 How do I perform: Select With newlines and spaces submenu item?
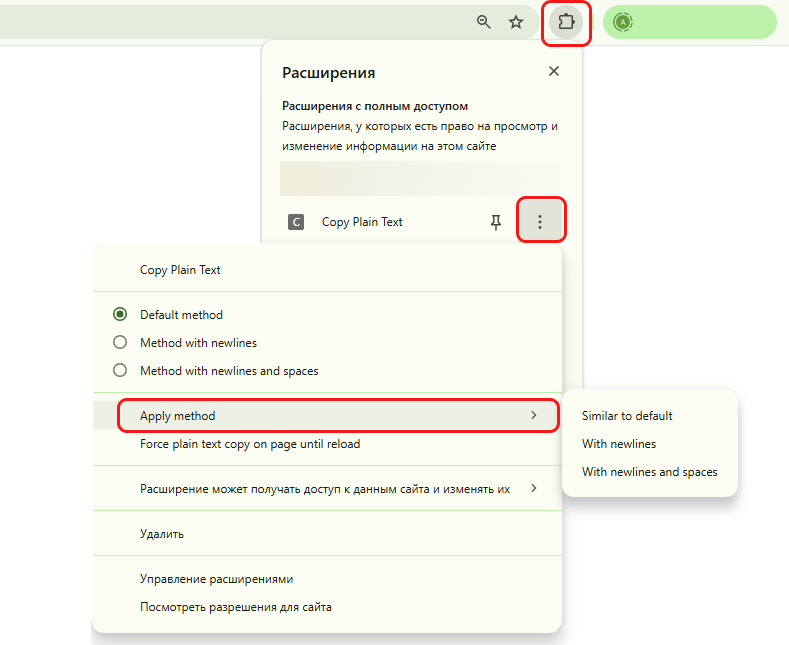click(x=650, y=472)
